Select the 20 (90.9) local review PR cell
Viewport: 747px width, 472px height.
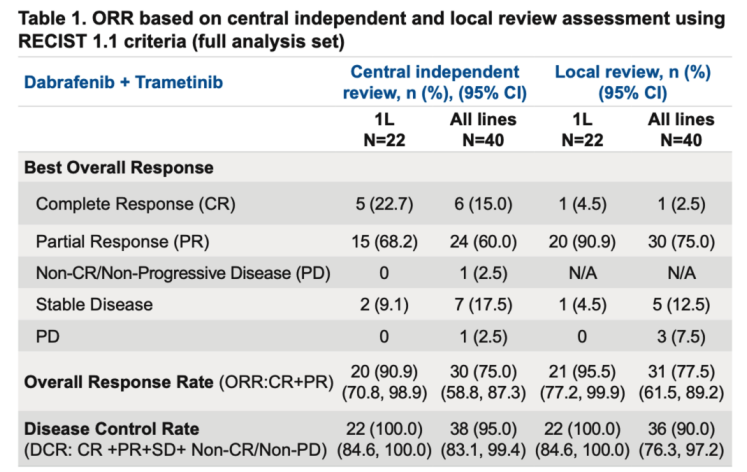[582, 240]
